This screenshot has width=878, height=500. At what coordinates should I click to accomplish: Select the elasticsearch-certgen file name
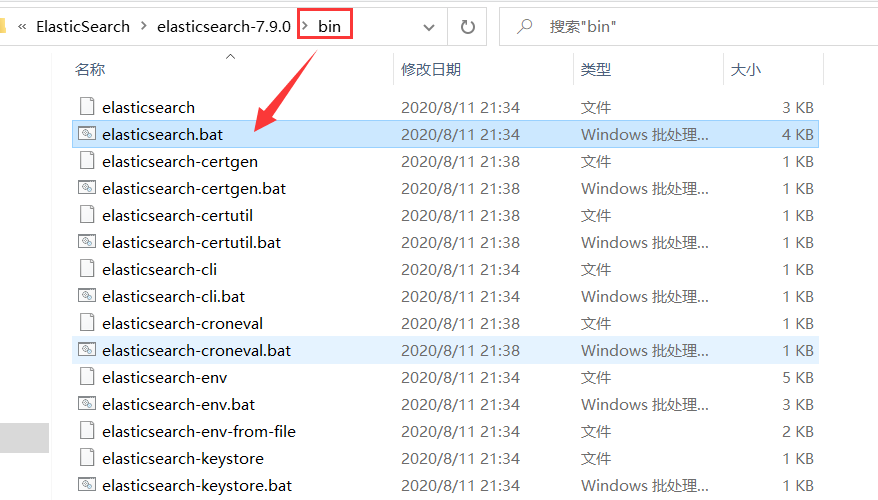pos(180,161)
